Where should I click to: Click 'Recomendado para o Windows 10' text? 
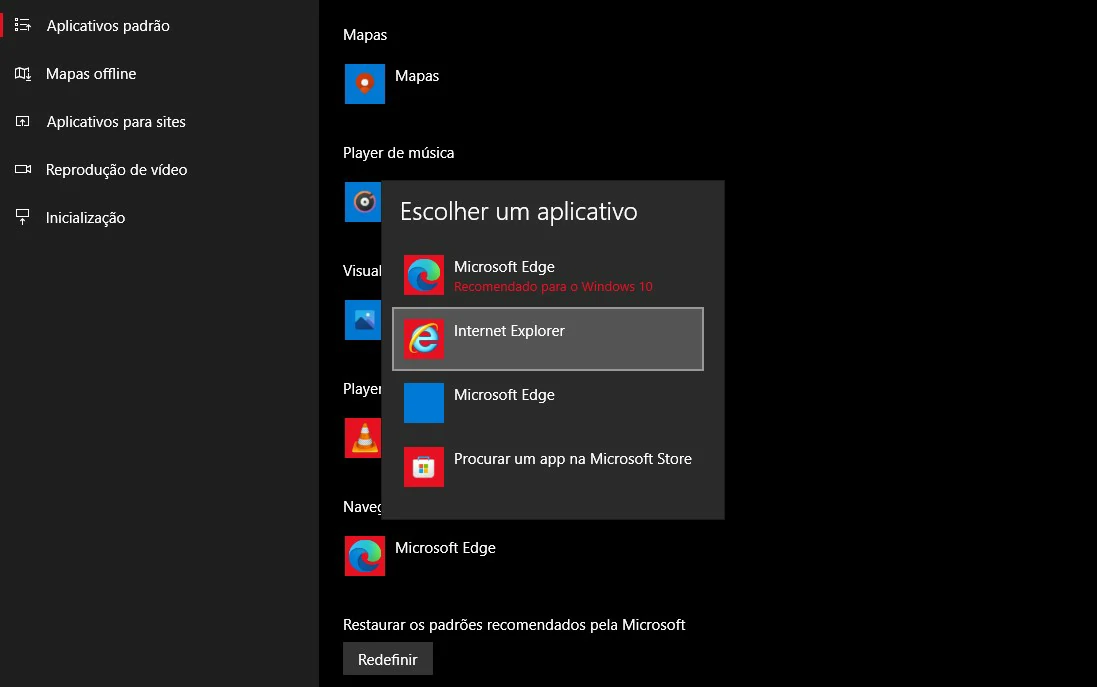553,287
